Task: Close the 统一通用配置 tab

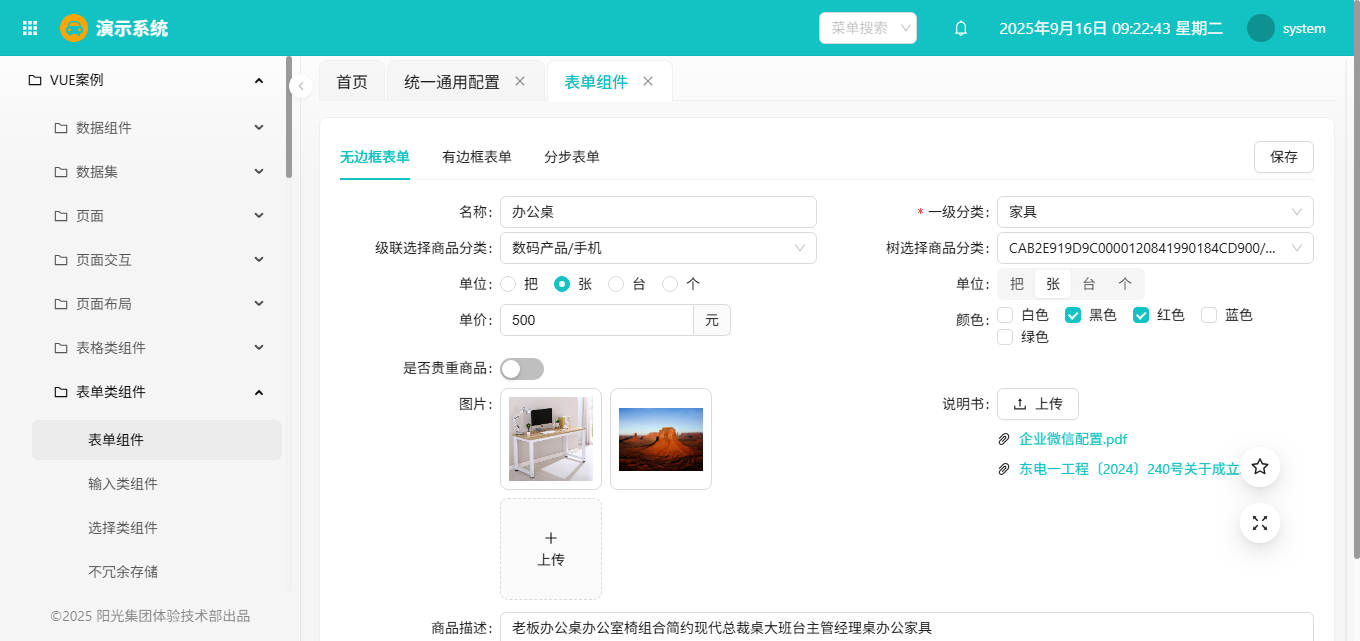Action: [520, 82]
